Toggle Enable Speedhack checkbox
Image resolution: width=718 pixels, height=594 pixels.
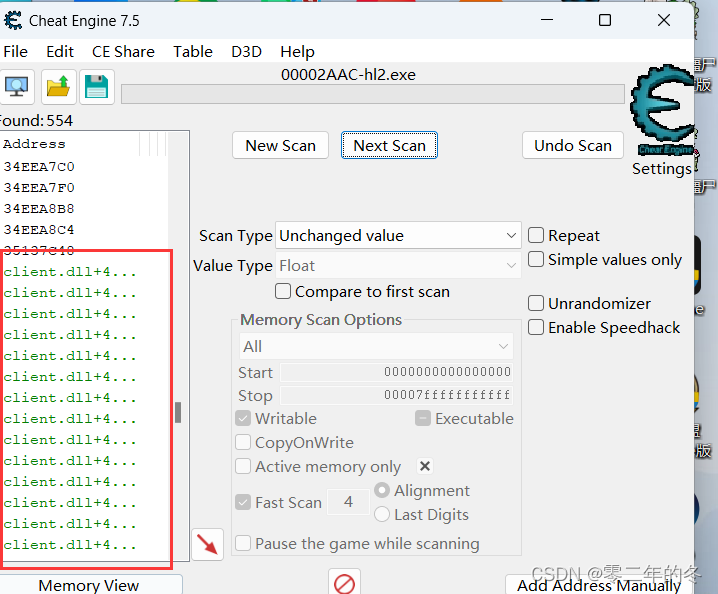[536, 327]
